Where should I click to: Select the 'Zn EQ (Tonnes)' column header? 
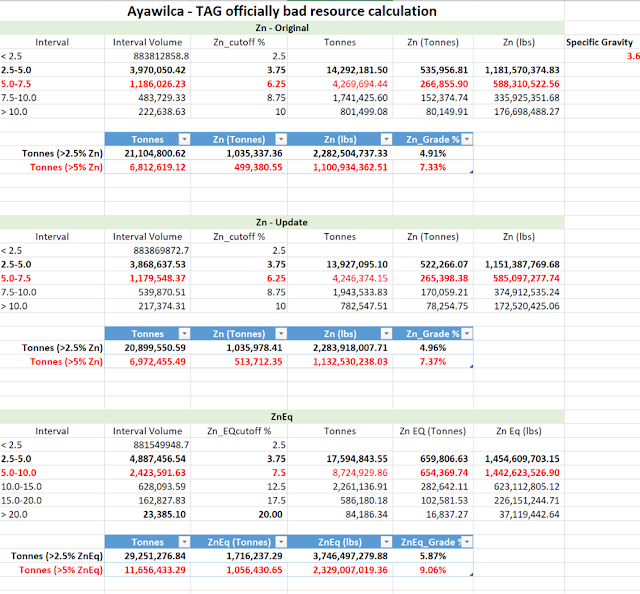click(x=433, y=431)
